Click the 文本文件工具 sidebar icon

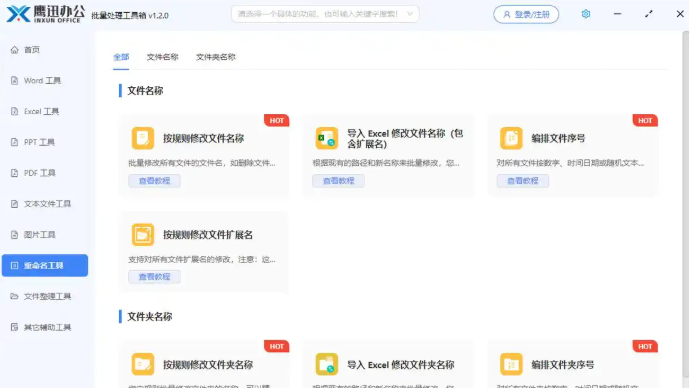15,204
